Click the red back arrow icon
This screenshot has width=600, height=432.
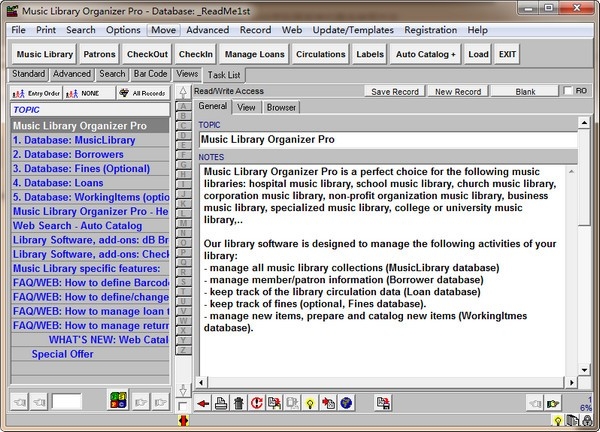pos(203,403)
